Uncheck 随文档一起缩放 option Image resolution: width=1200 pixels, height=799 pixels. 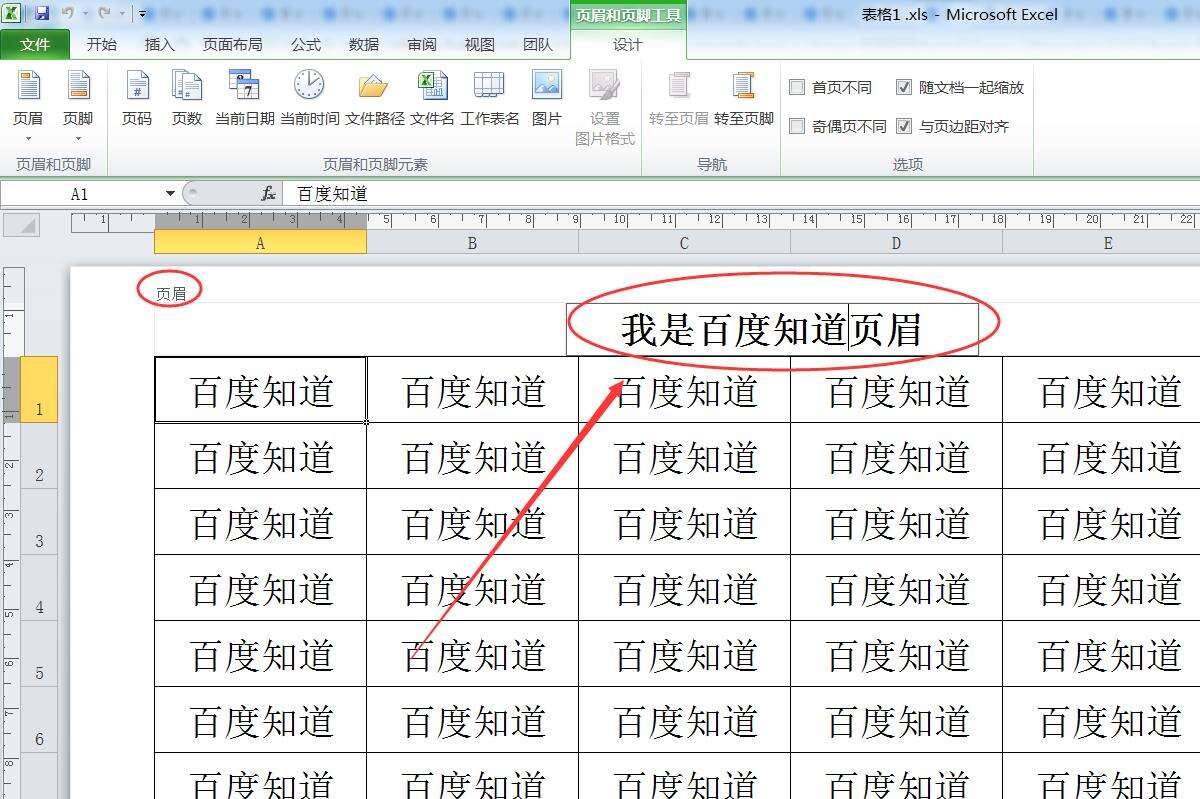point(904,87)
